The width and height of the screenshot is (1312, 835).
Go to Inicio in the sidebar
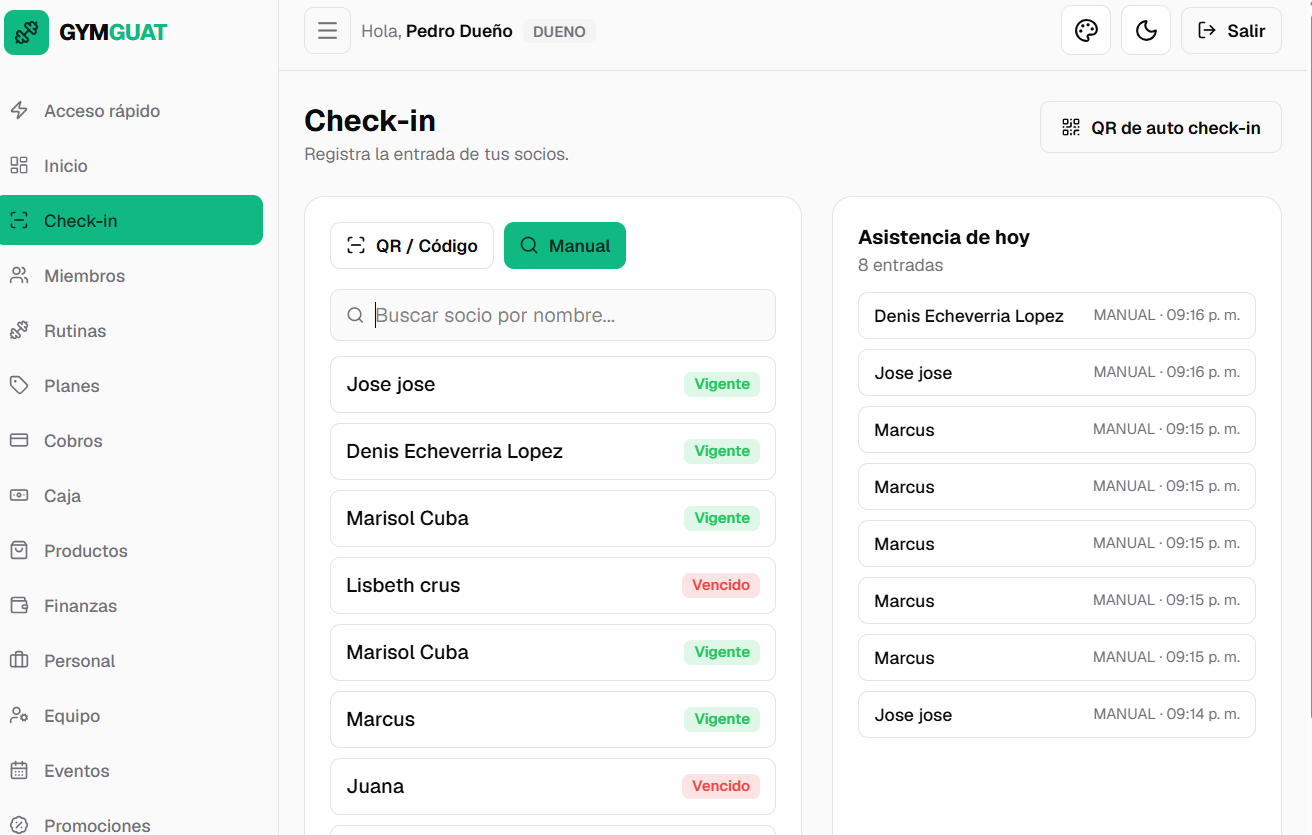131,166
